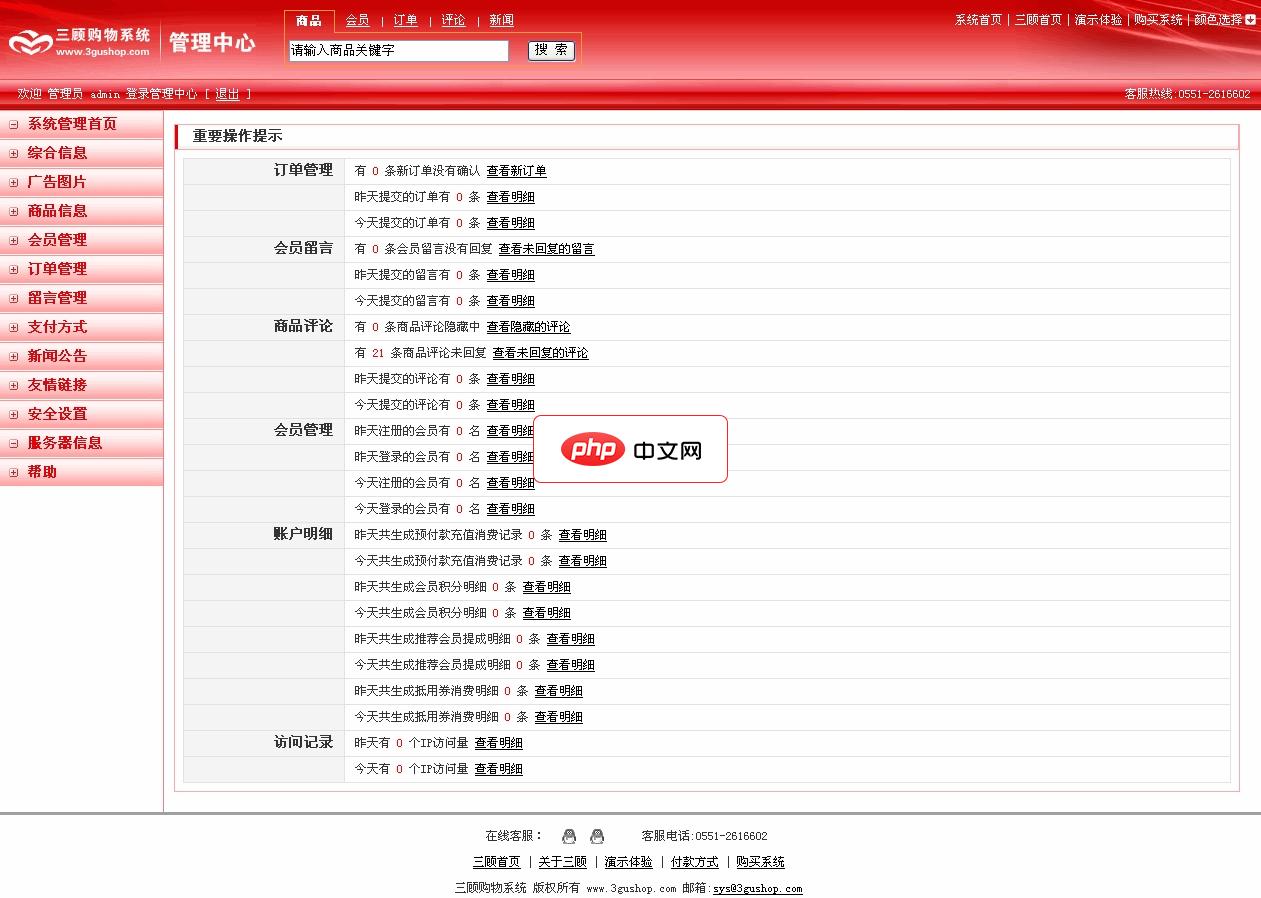Expand the 综合信息 sidebar section

click(14, 153)
